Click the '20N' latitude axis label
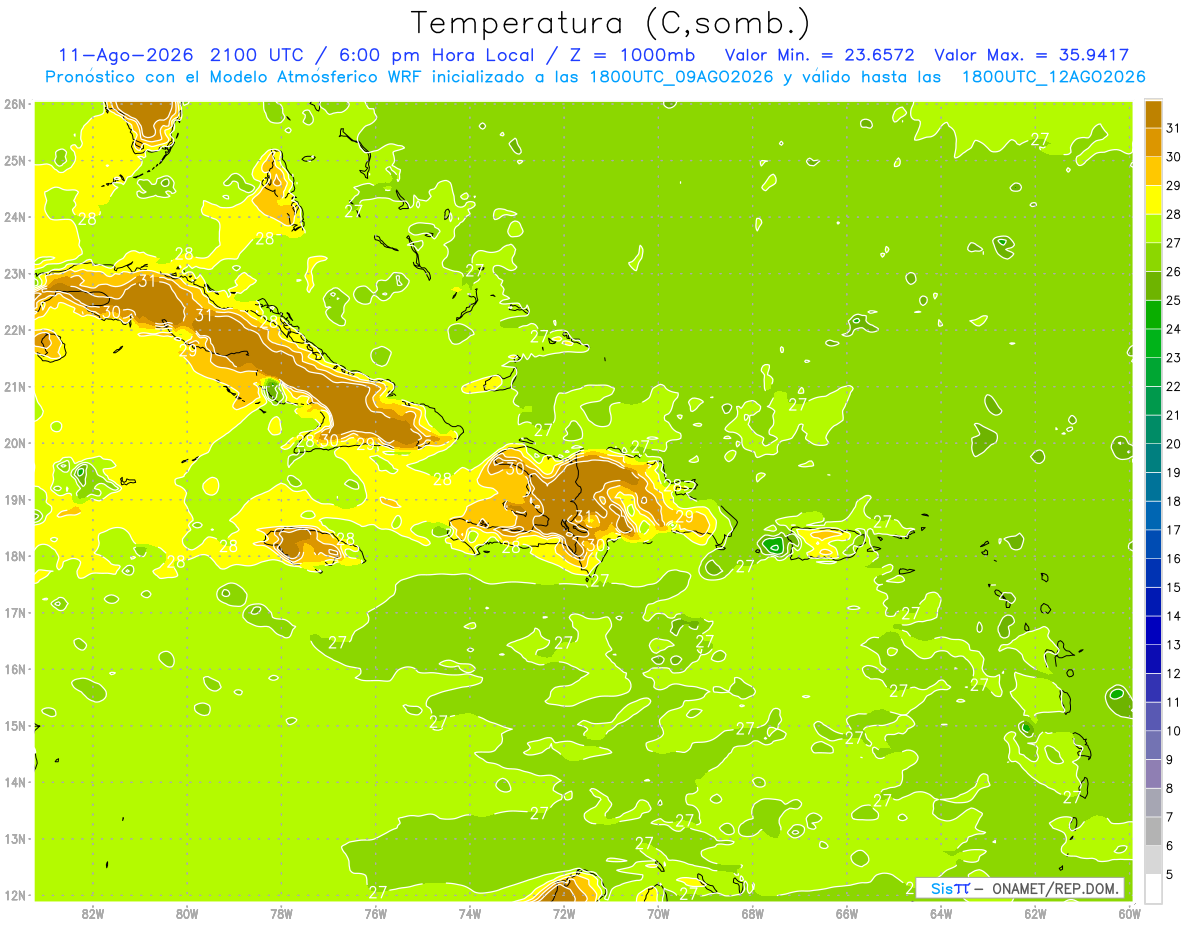The width and height of the screenshot is (1200, 927). [x=14, y=443]
